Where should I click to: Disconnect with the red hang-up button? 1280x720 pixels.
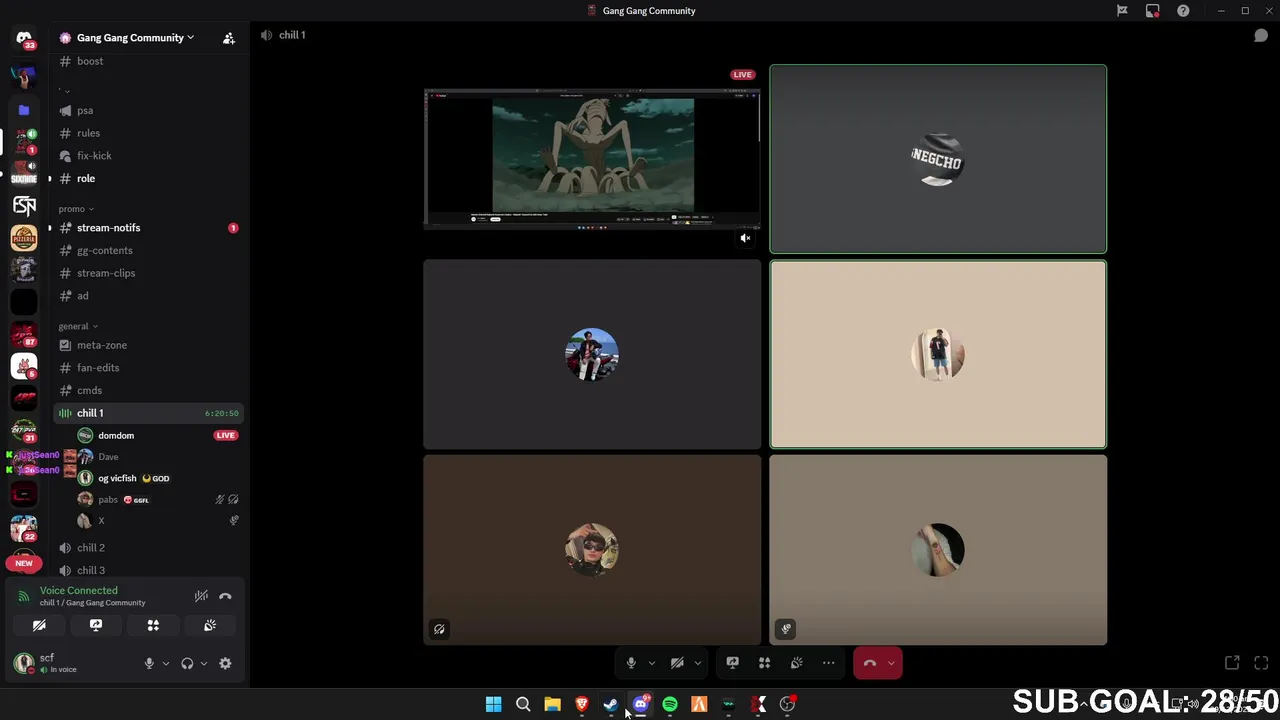tap(869, 663)
